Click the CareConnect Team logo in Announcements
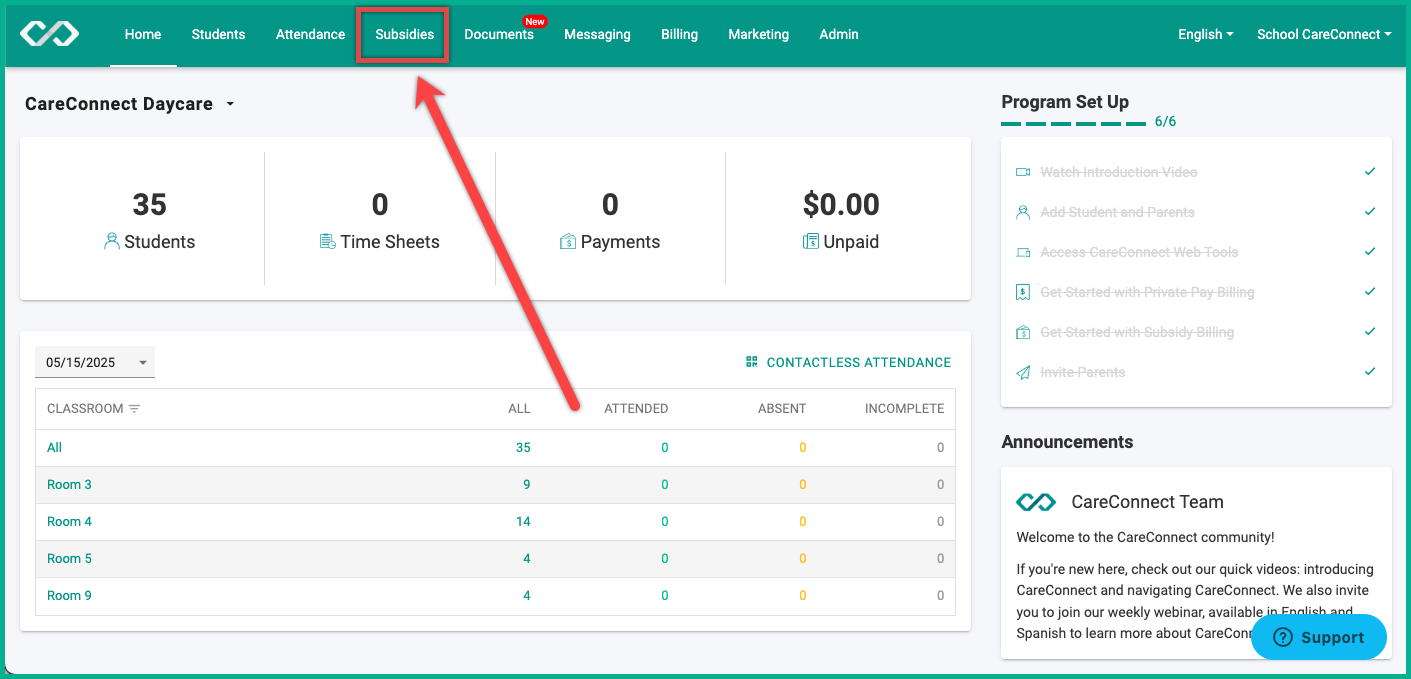 [x=1036, y=502]
